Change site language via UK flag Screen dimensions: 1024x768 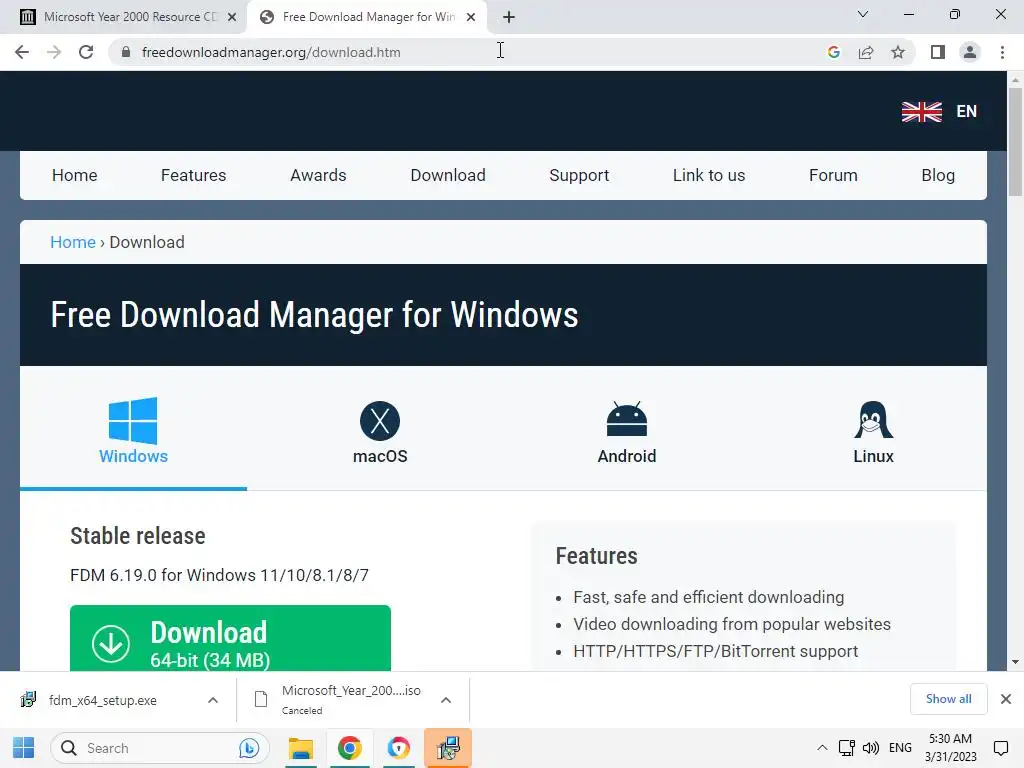(x=921, y=112)
